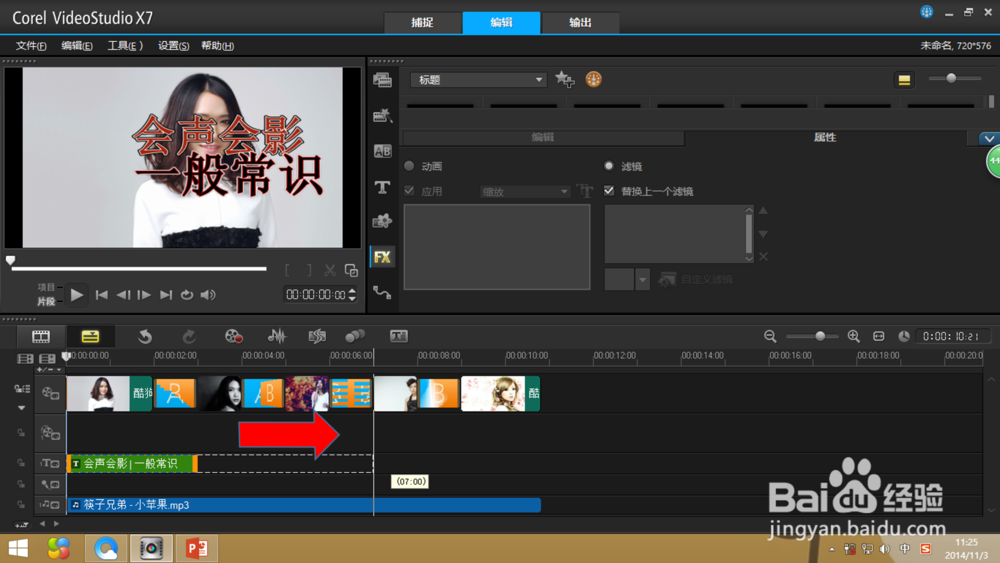Viewport: 1000px width, 563px height.
Task: Toggle ripple editing on voice track
Action: click(x=21, y=484)
